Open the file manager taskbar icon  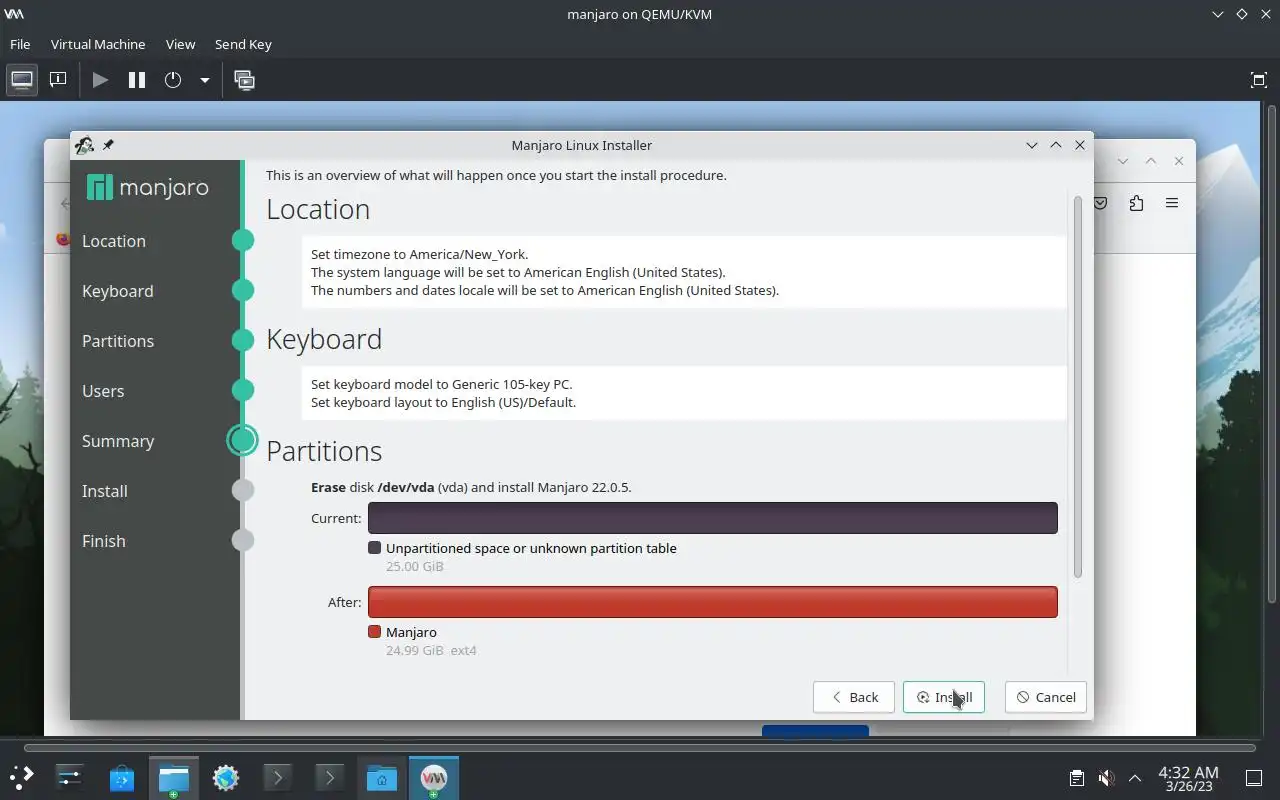(x=174, y=777)
